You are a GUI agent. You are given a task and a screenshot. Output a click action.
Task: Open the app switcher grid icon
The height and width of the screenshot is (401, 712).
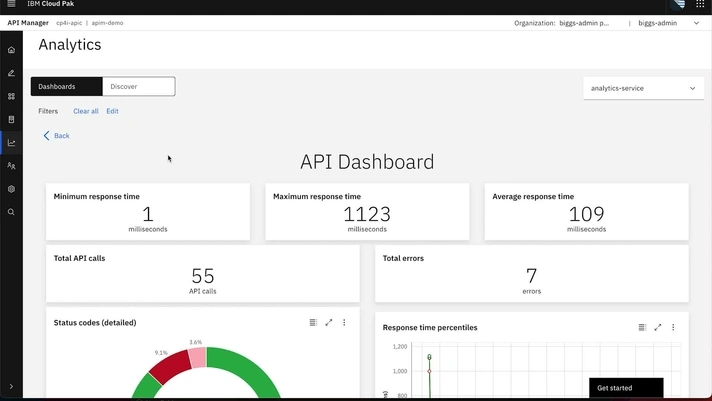tap(700, 4)
